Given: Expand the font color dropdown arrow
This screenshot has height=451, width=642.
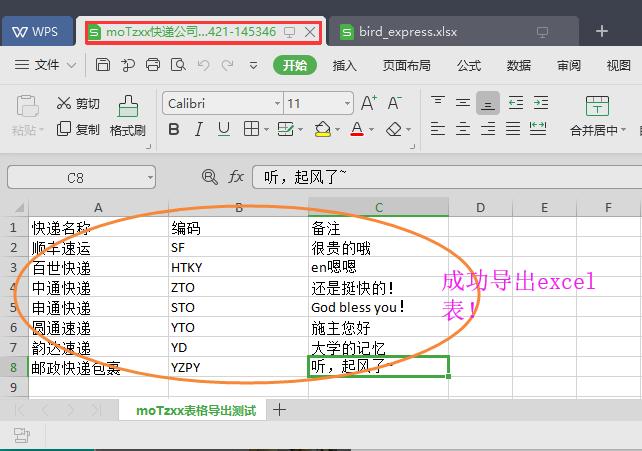Looking at the screenshot, I should pos(371,130).
